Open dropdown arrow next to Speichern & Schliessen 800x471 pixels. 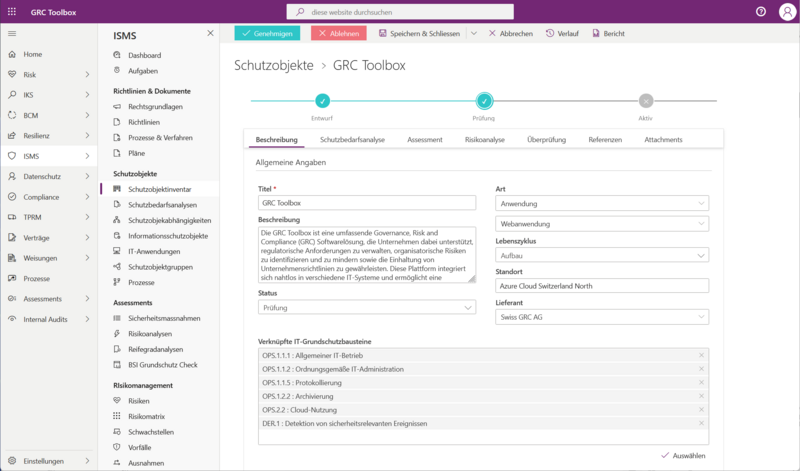[x=473, y=33]
